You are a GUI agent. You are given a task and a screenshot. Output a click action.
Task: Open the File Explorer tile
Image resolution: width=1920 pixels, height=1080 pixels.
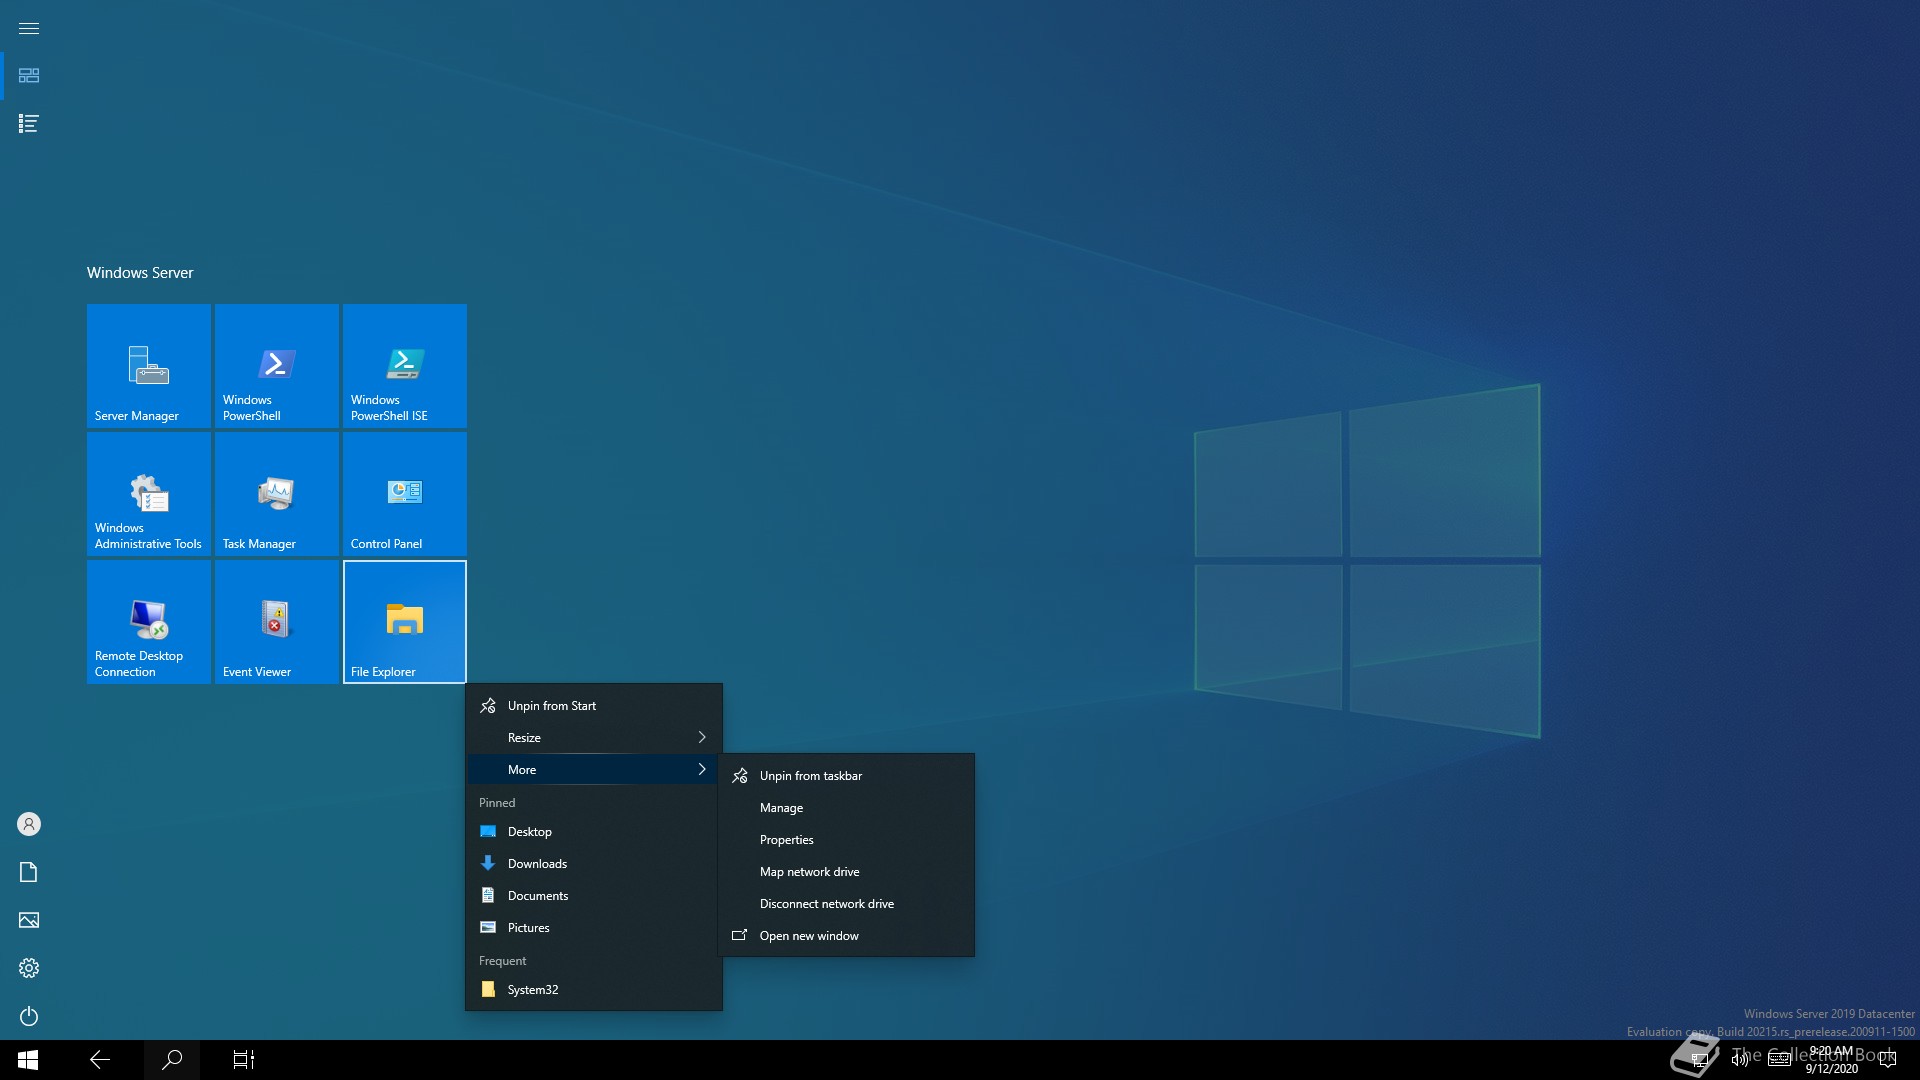[x=404, y=622]
